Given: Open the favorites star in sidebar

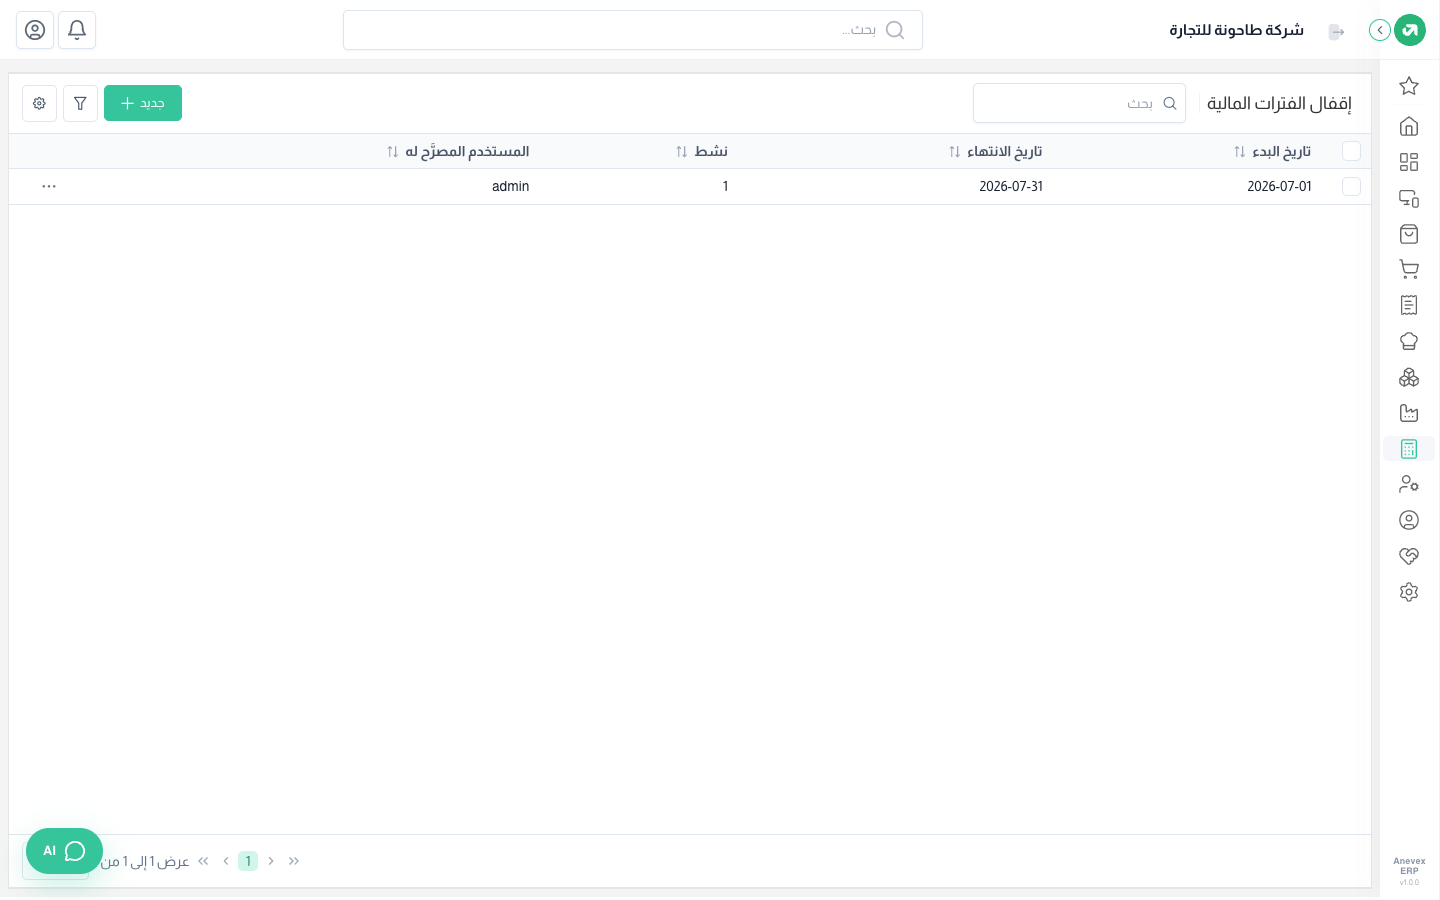Looking at the screenshot, I should [x=1409, y=86].
